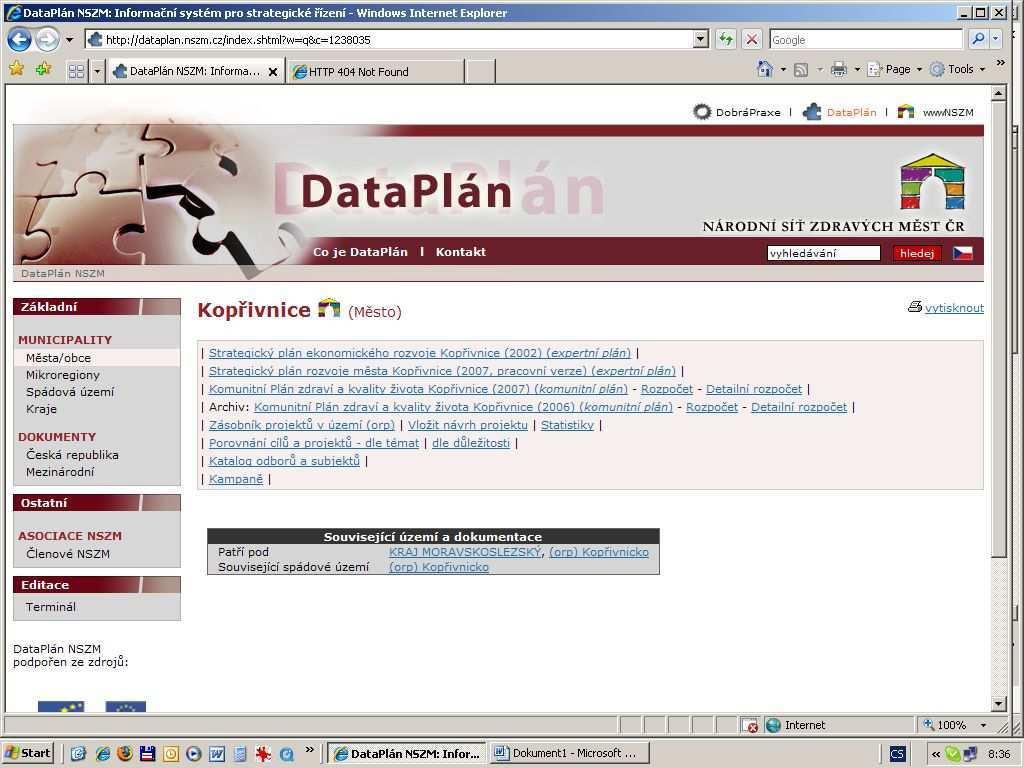
Task: Open Strategický plán ekonomického rozvoje Kopřivnice (2002)
Action: tap(420, 353)
